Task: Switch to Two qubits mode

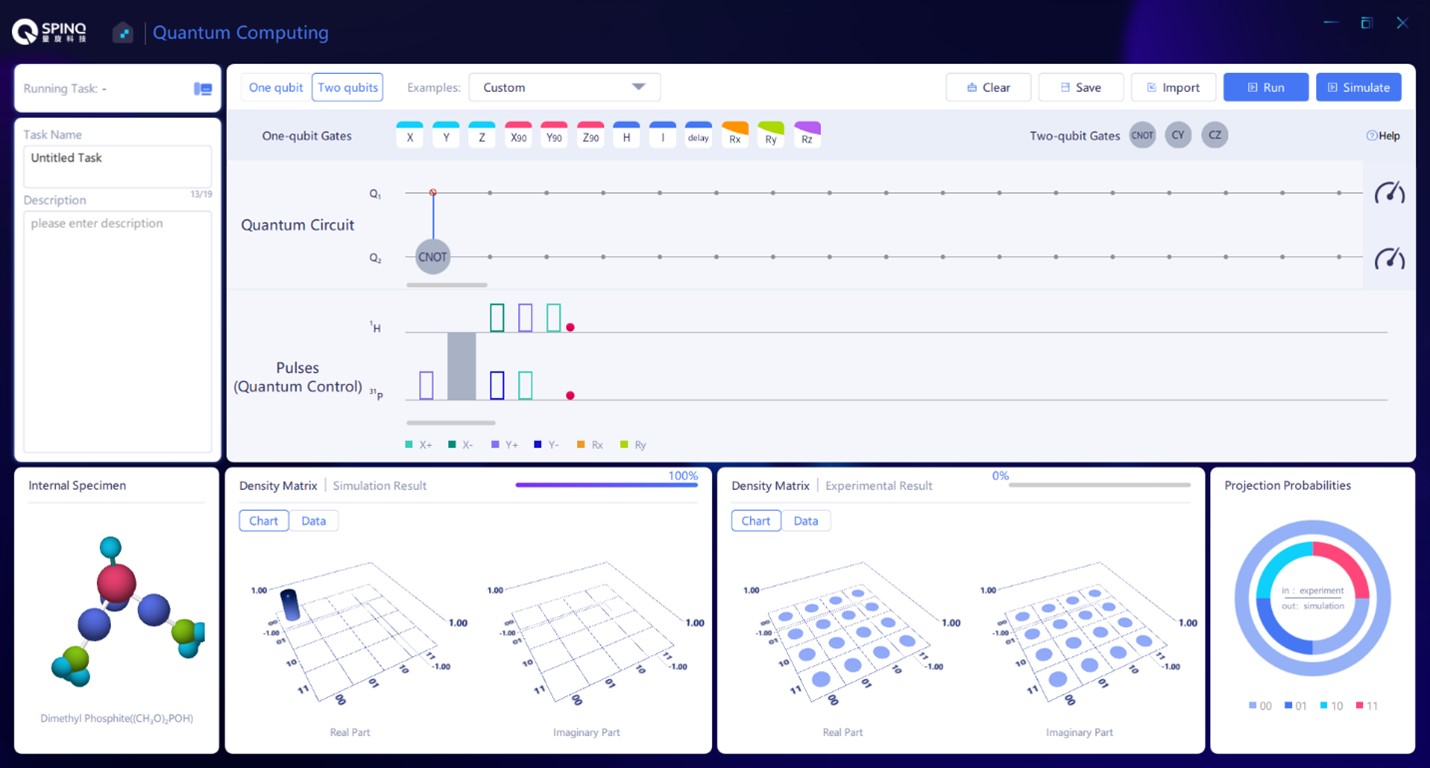Action: click(x=347, y=87)
